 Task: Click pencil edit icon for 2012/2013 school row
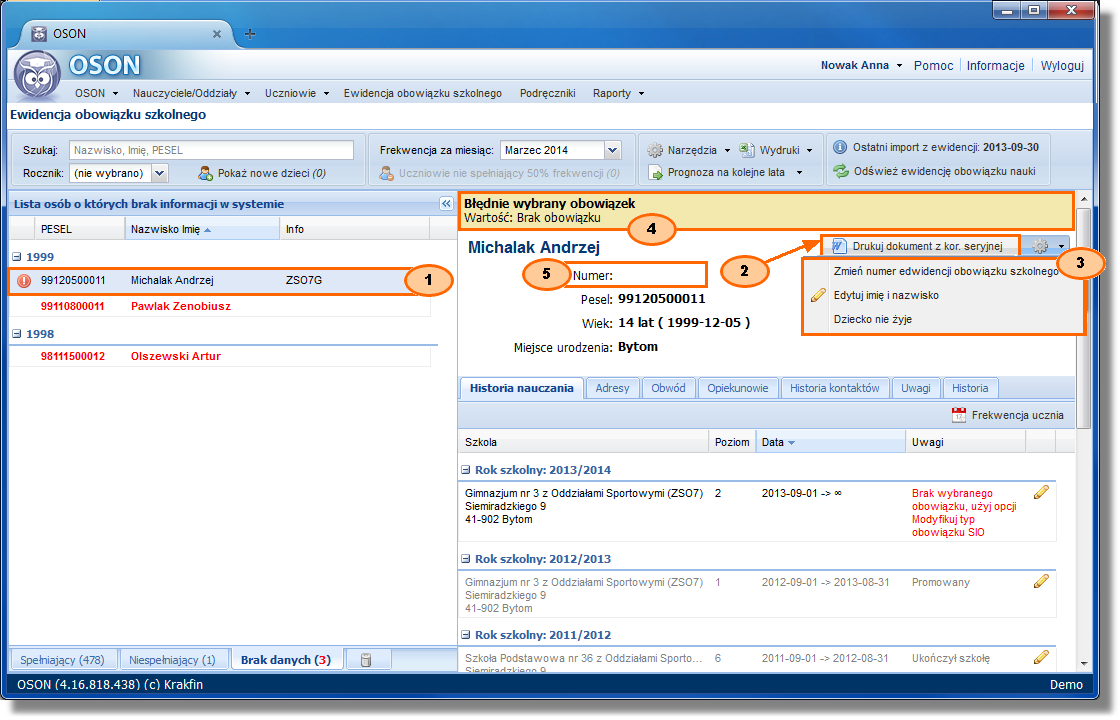(1041, 581)
